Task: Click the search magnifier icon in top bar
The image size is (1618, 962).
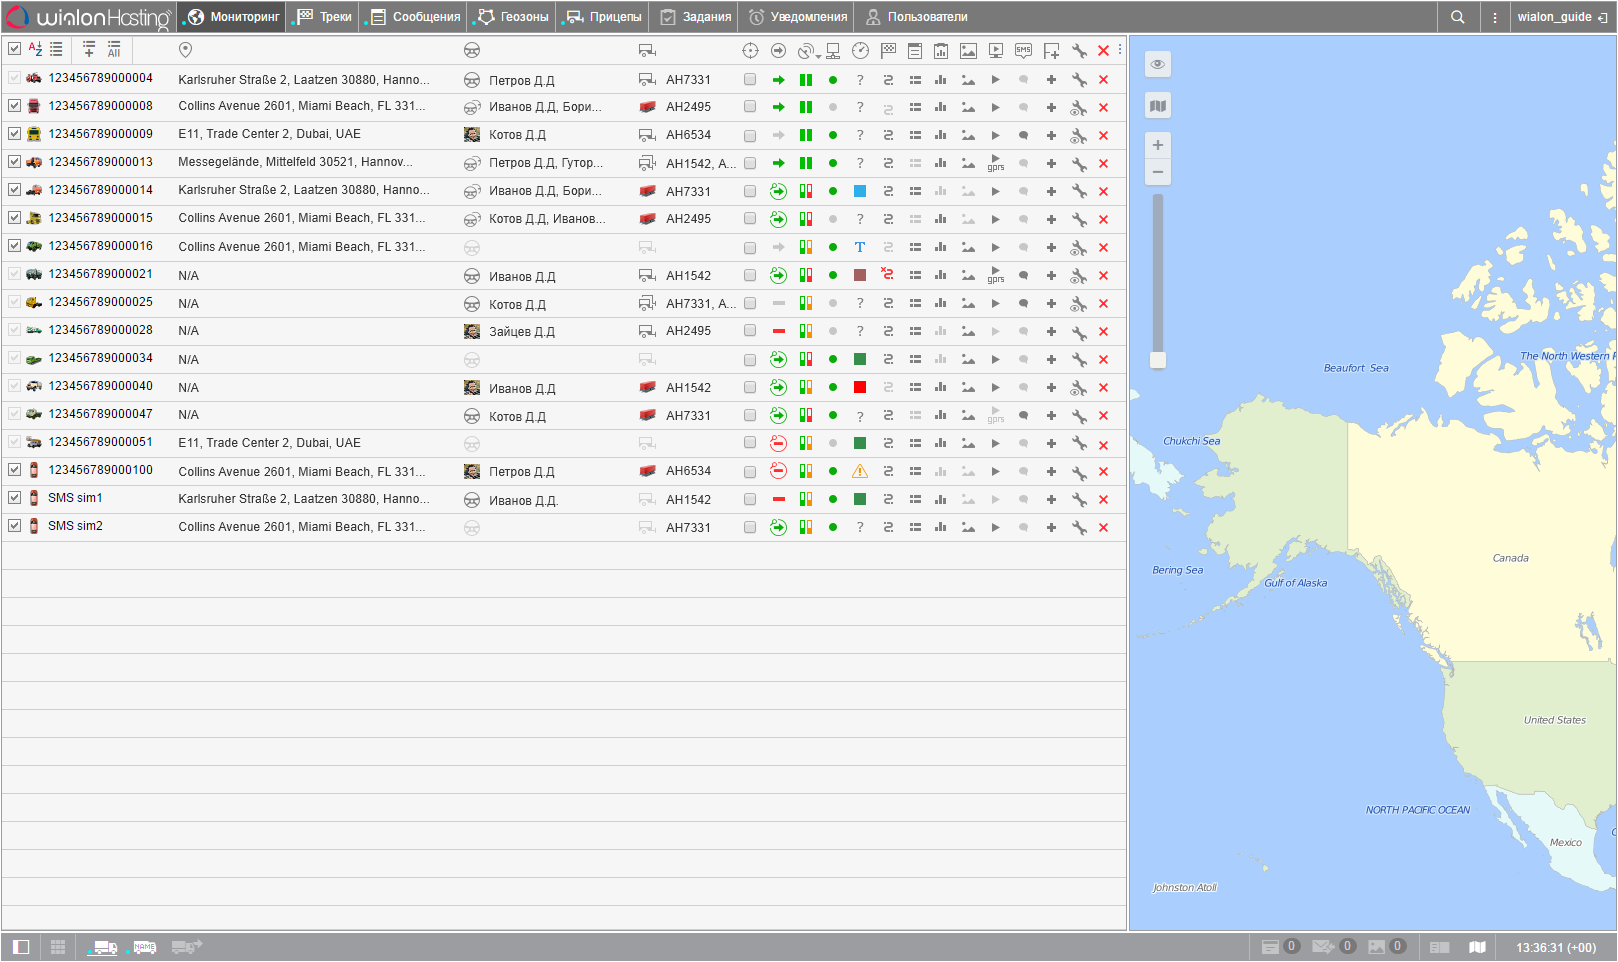Action: pos(1457,17)
